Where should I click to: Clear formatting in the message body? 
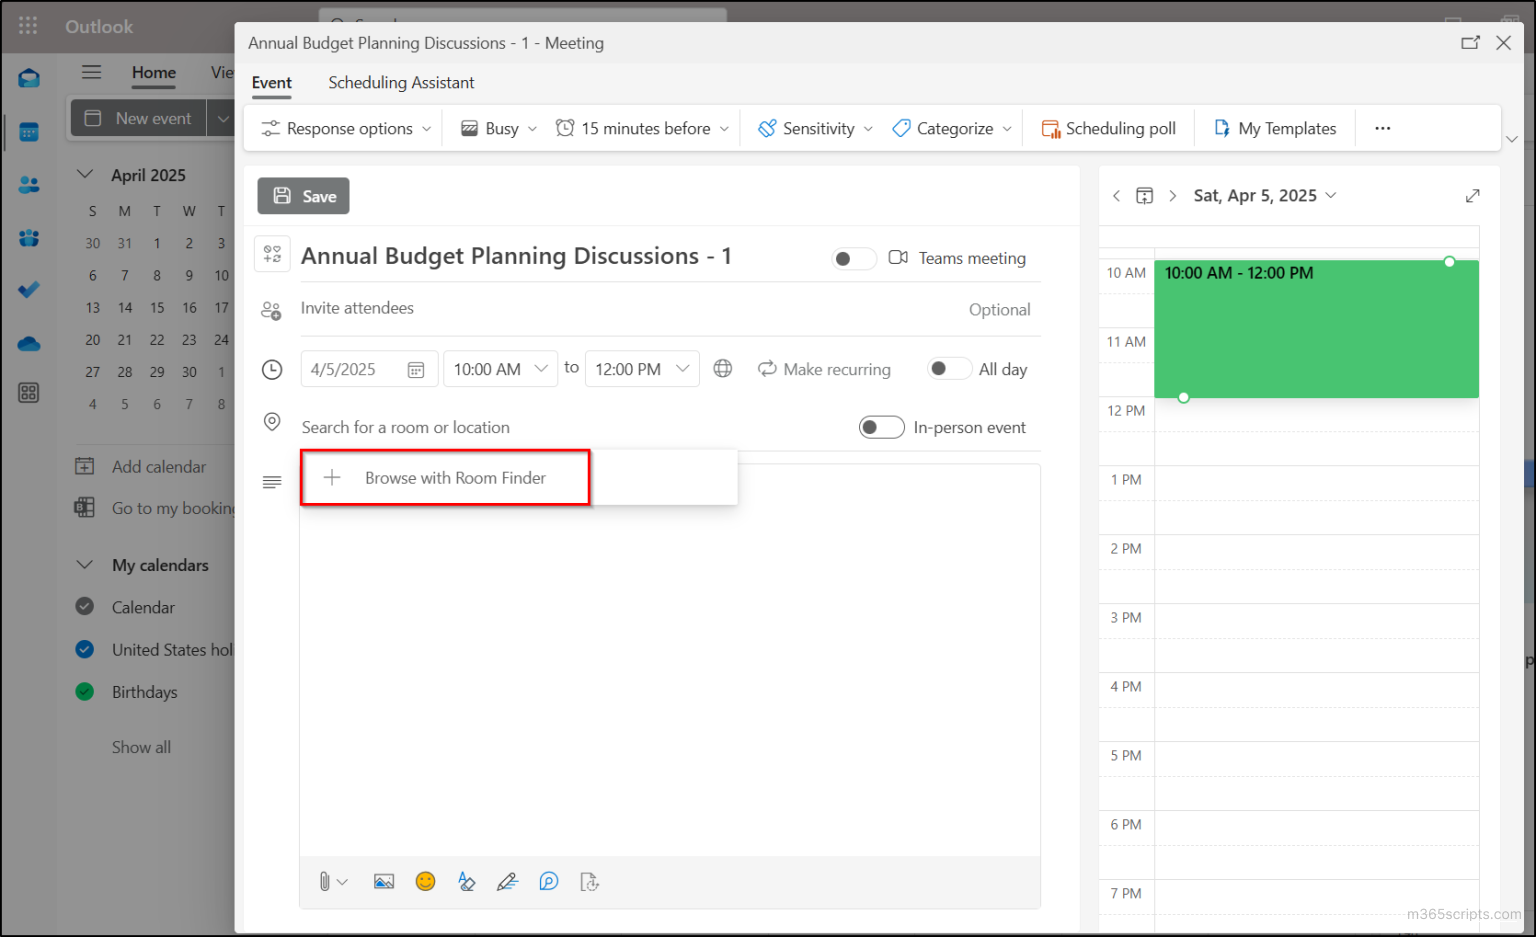466,881
